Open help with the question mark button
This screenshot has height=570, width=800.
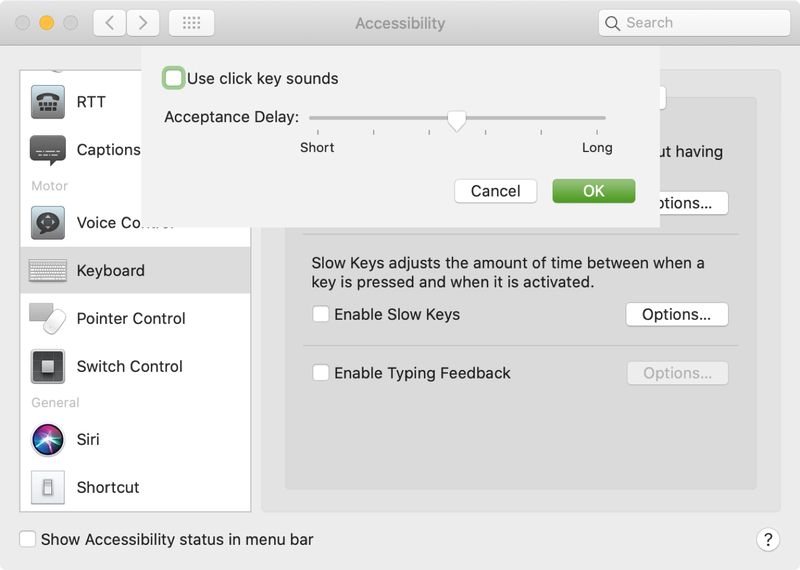(768, 539)
